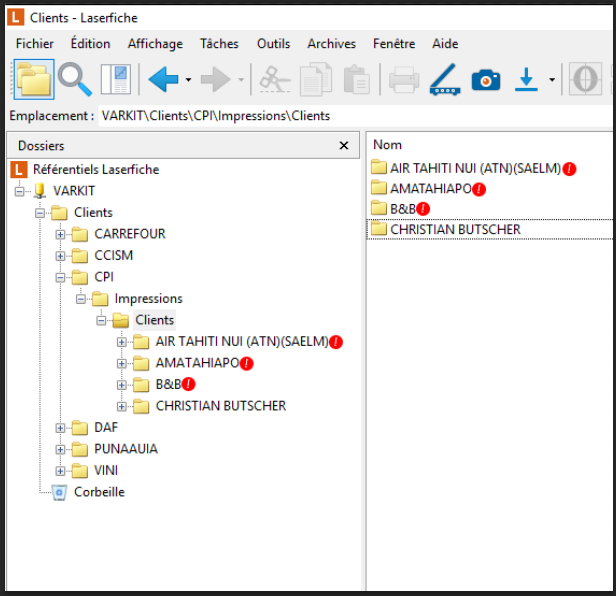Select AIR TAHITI NUI in the list
Screen dimensions: 616x596
475,169
